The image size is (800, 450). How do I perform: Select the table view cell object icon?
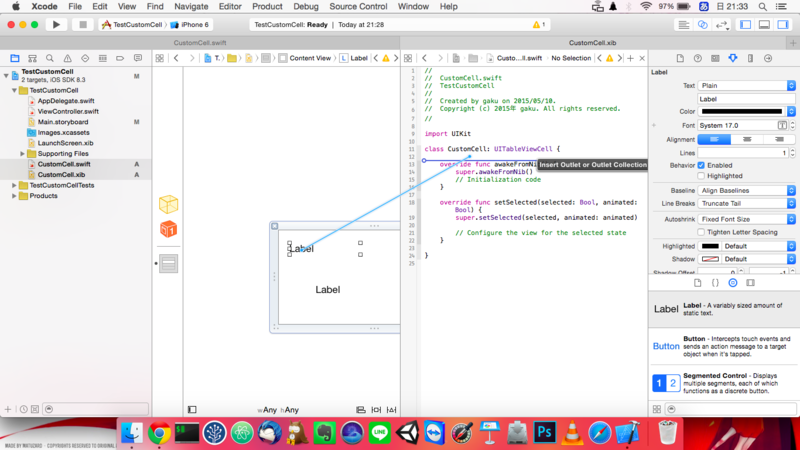coord(168,263)
